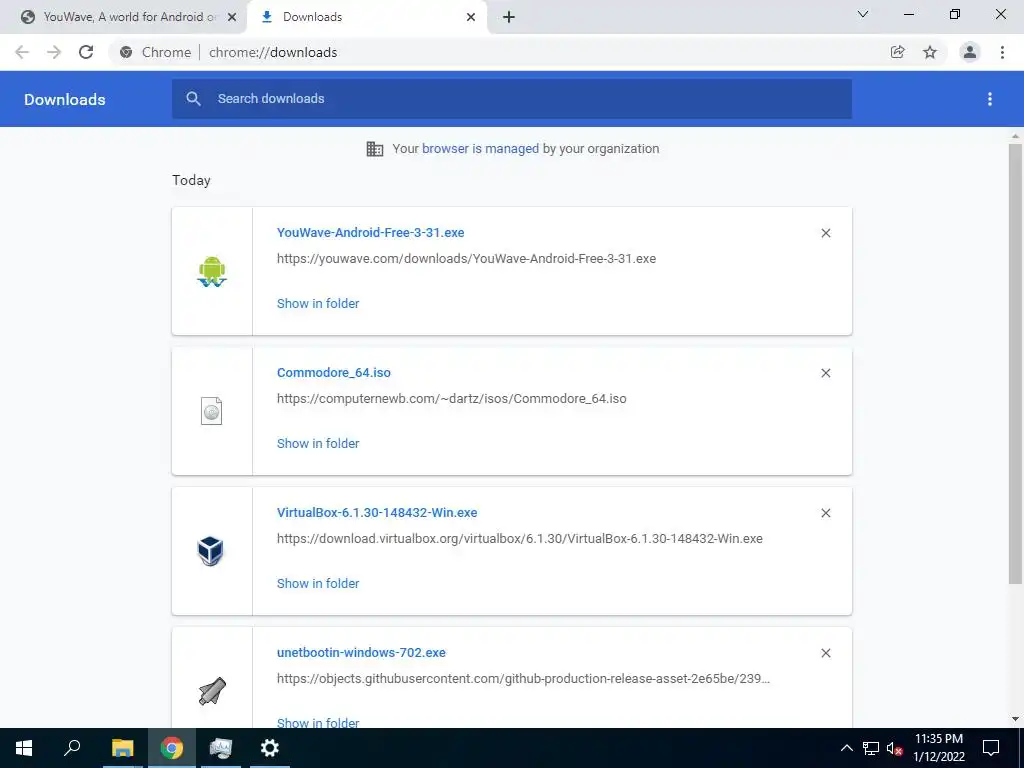Open the Commodore_64.iso file link
The height and width of the screenshot is (768, 1024).
334,372
